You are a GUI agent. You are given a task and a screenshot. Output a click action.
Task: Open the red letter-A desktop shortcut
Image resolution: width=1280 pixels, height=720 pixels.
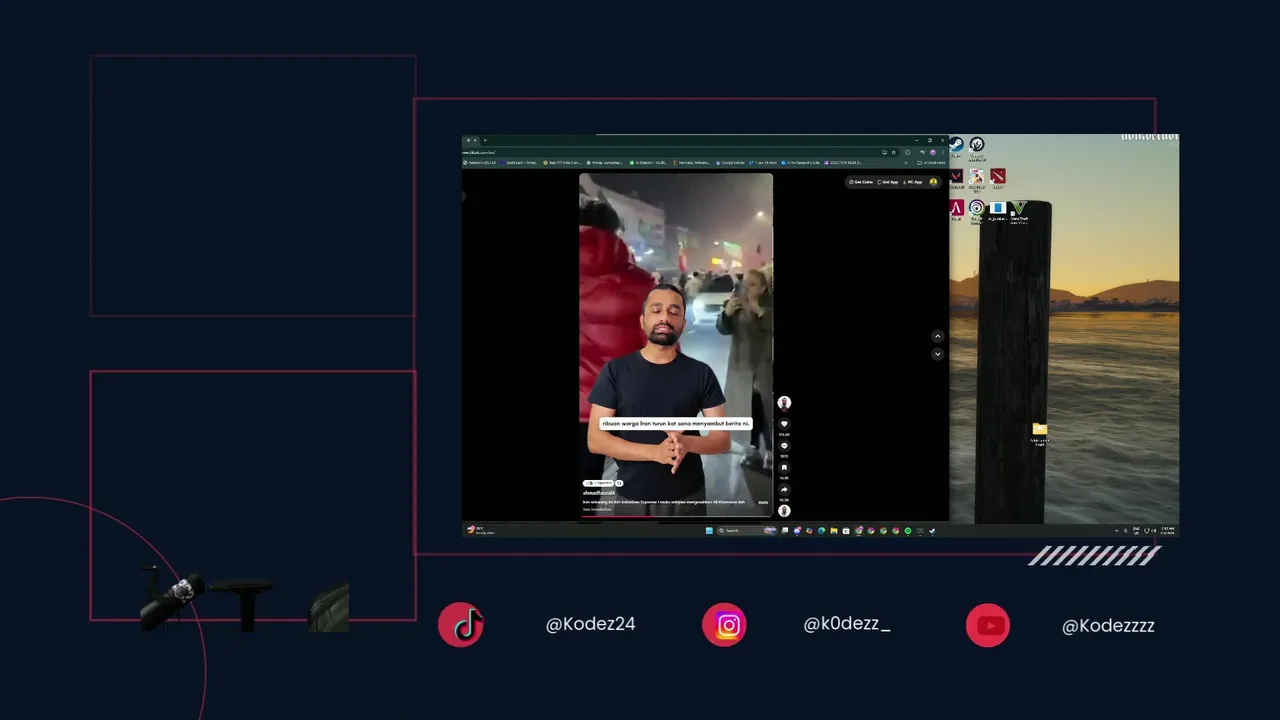957,209
